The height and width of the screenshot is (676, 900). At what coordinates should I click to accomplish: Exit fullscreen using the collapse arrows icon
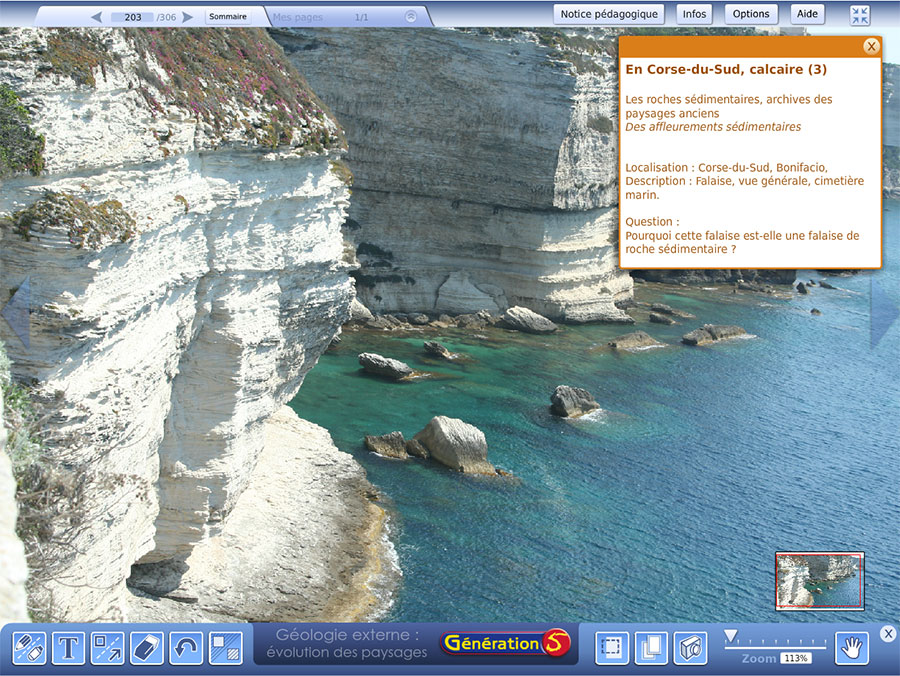click(x=860, y=15)
